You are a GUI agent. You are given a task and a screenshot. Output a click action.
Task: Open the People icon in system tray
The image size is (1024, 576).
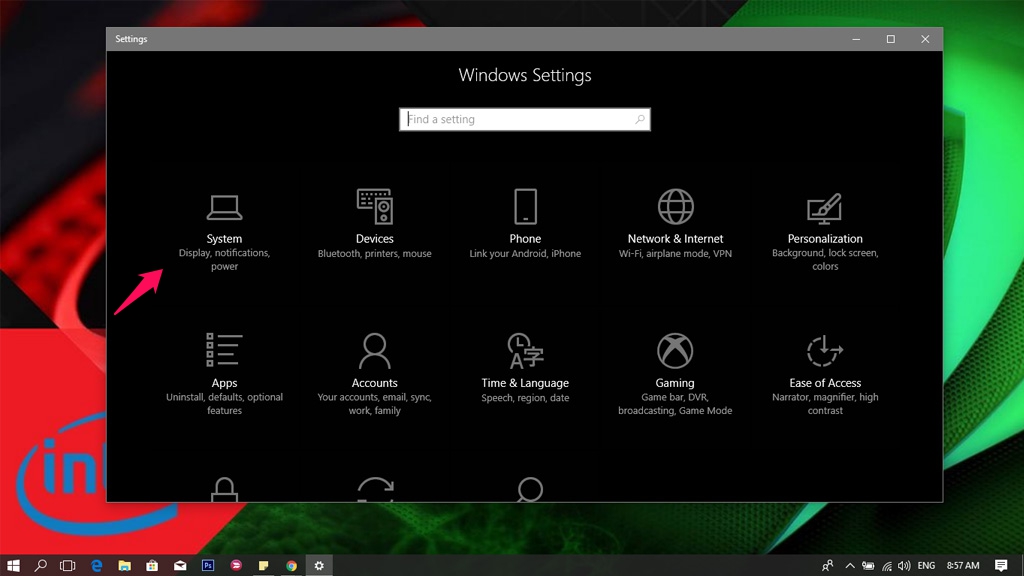click(827, 566)
